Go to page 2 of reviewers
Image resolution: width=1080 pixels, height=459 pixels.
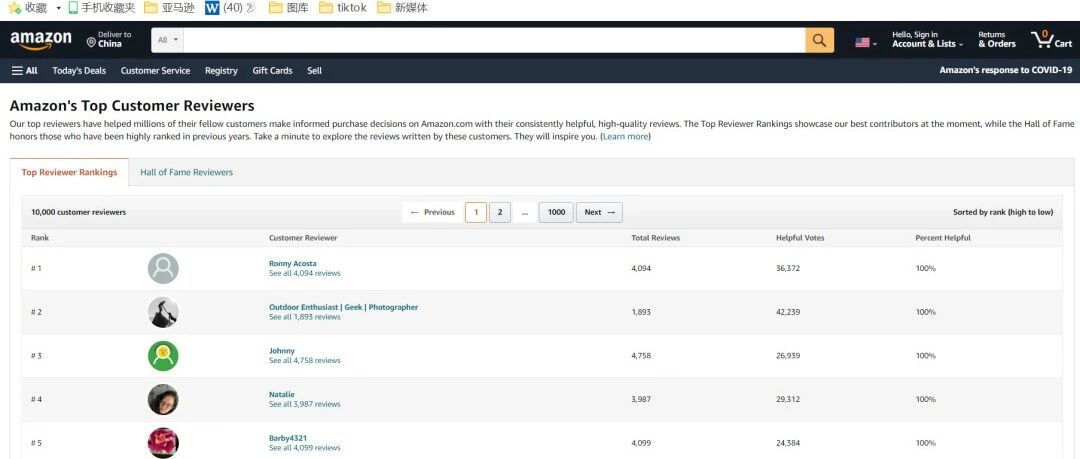click(x=500, y=212)
